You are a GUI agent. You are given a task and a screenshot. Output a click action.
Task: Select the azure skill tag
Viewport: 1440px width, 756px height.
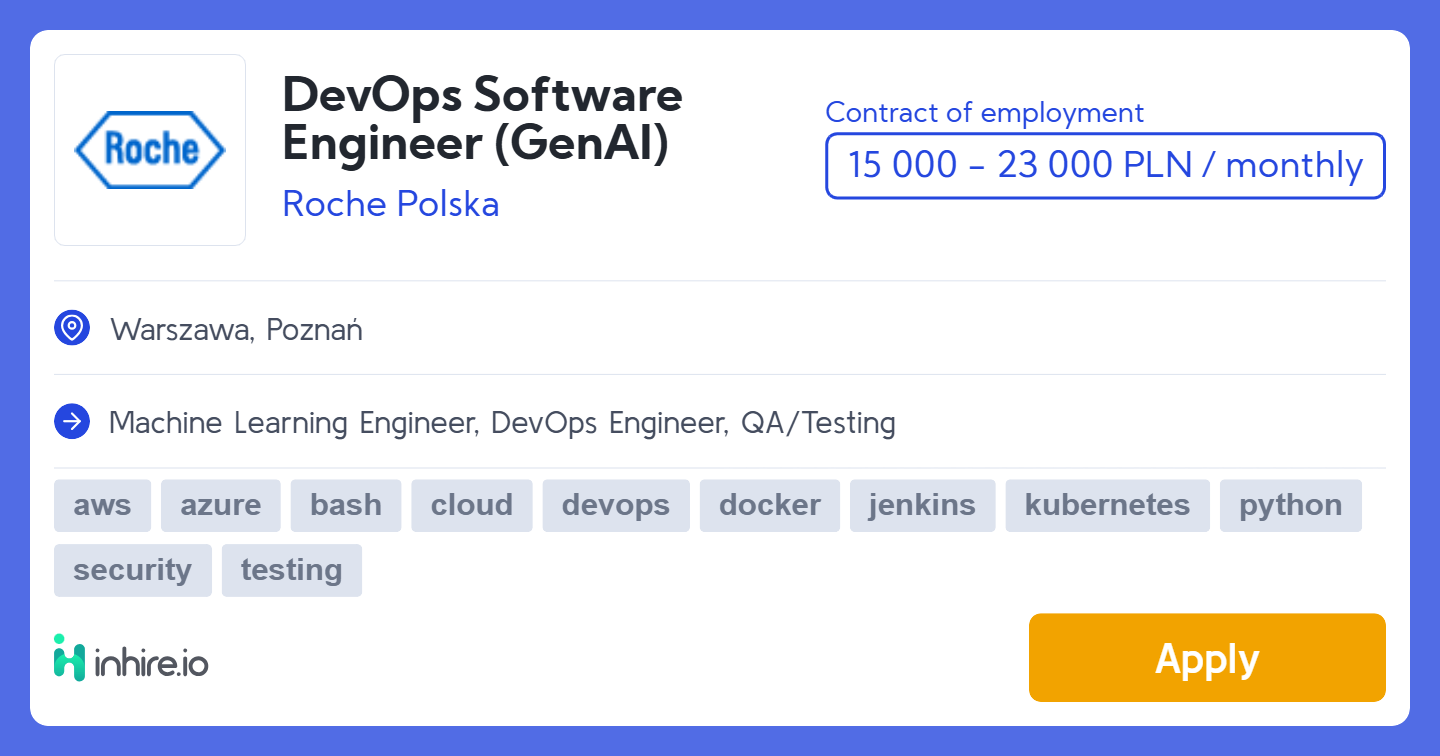coord(220,505)
